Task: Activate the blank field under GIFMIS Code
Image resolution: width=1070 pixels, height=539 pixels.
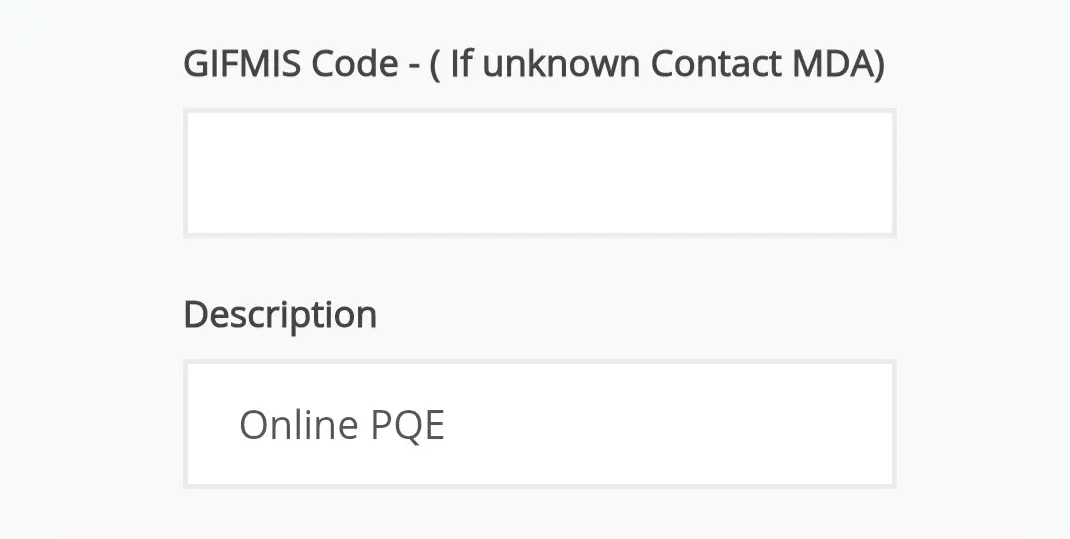Action: [x=539, y=173]
